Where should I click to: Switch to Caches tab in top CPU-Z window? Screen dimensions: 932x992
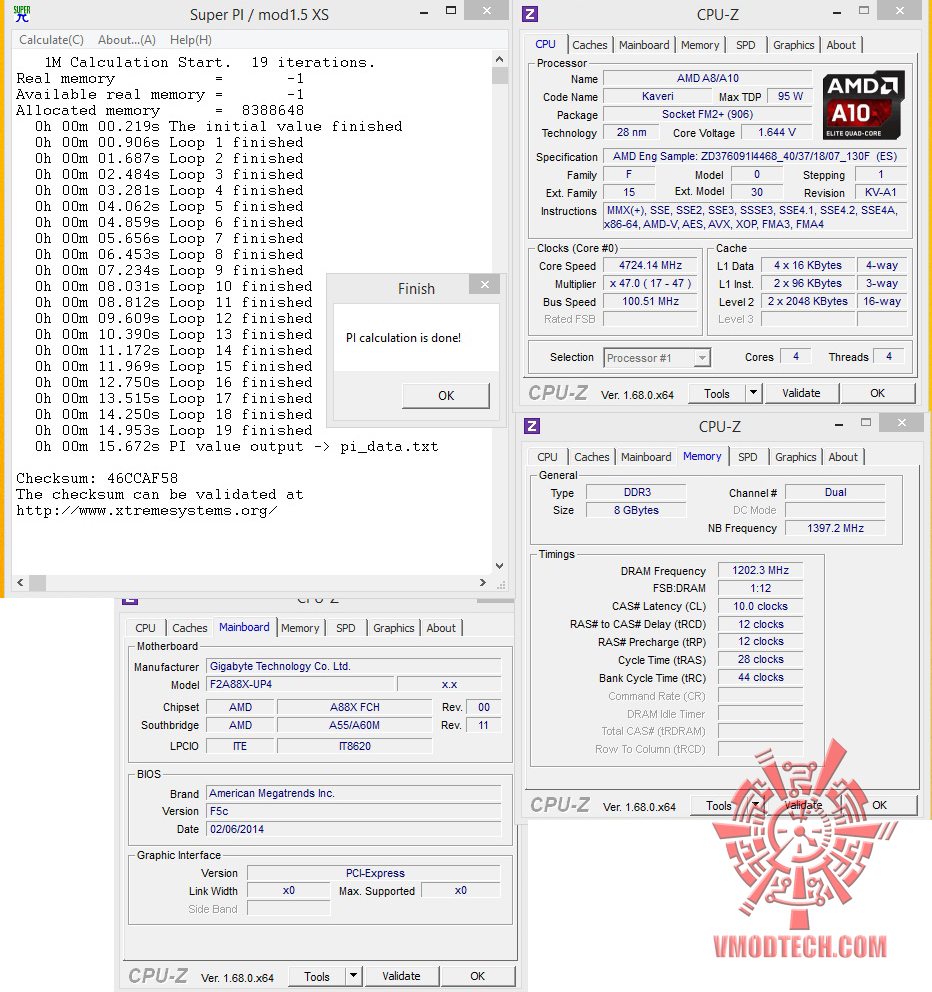pyautogui.click(x=590, y=45)
